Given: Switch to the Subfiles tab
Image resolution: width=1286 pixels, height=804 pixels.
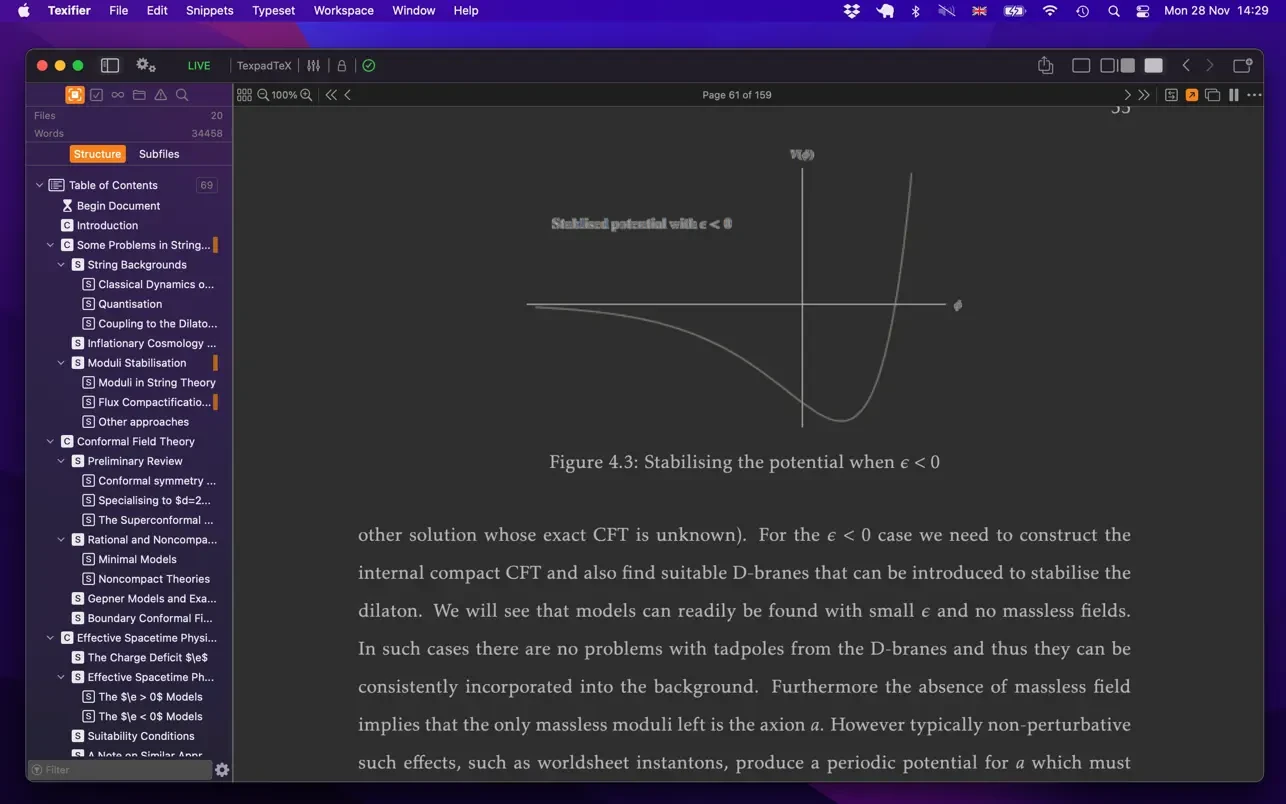Looking at the screenshot, I should (159, 154).
